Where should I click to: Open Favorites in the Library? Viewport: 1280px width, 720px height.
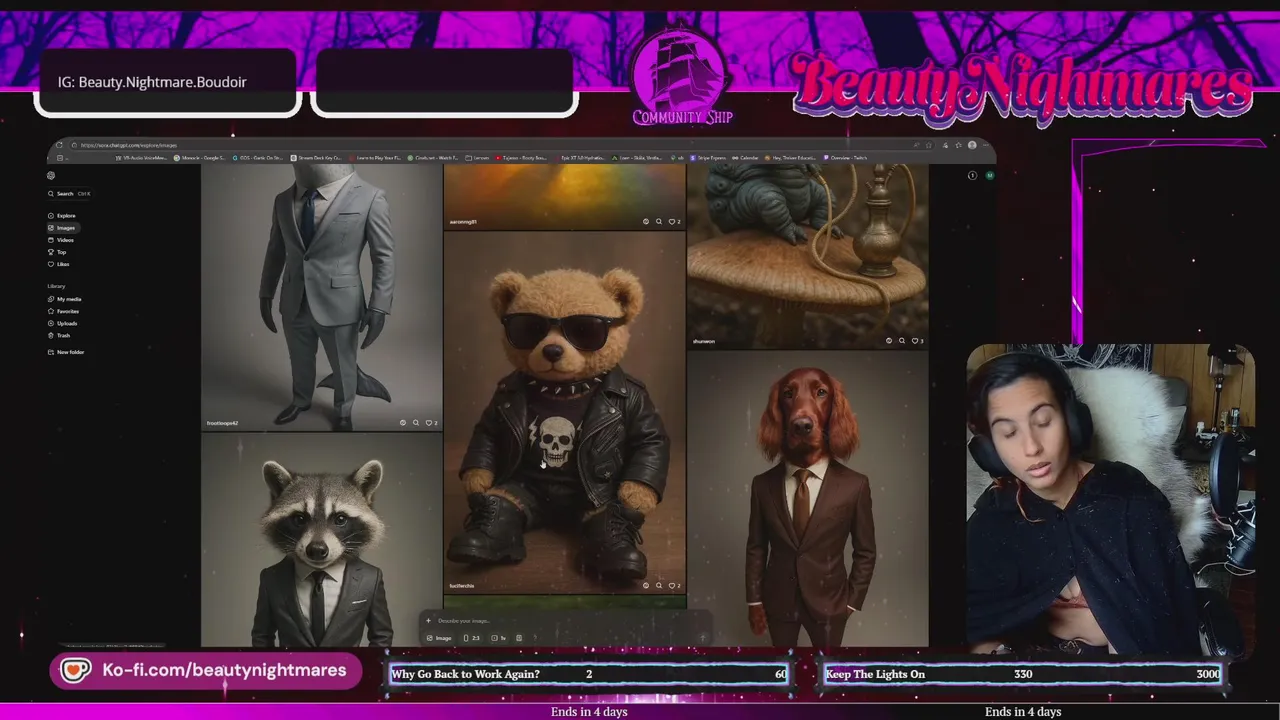64,311
